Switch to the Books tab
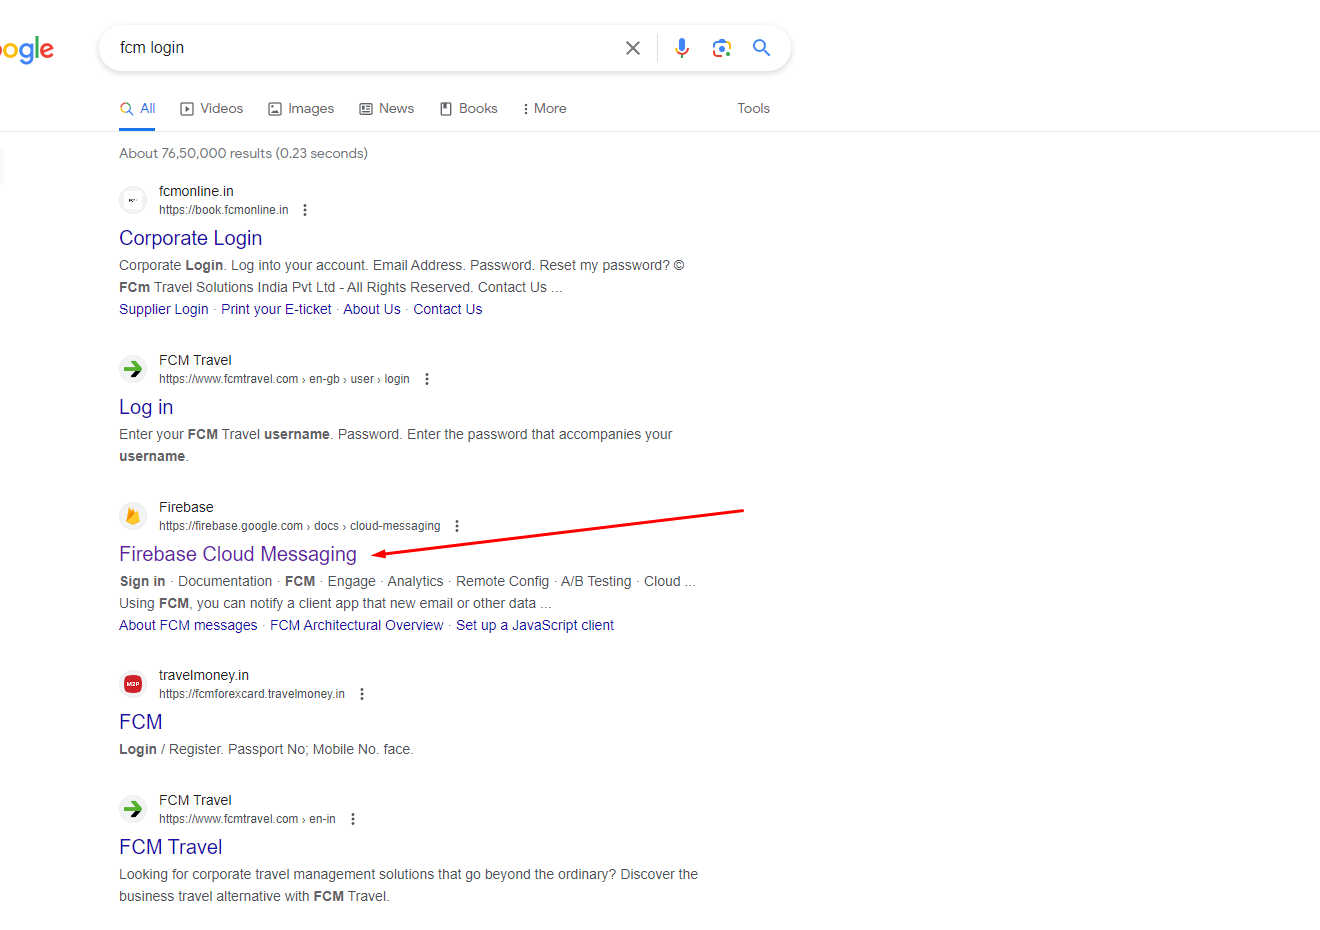The image size is (1320, 930). [x=468, y=108]
